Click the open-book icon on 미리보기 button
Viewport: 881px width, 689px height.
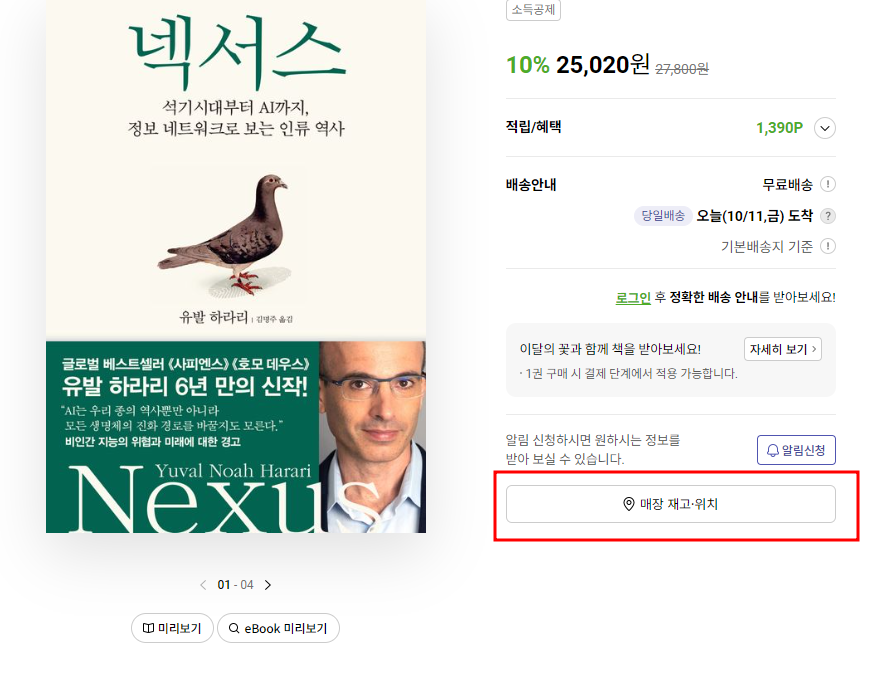148,628
